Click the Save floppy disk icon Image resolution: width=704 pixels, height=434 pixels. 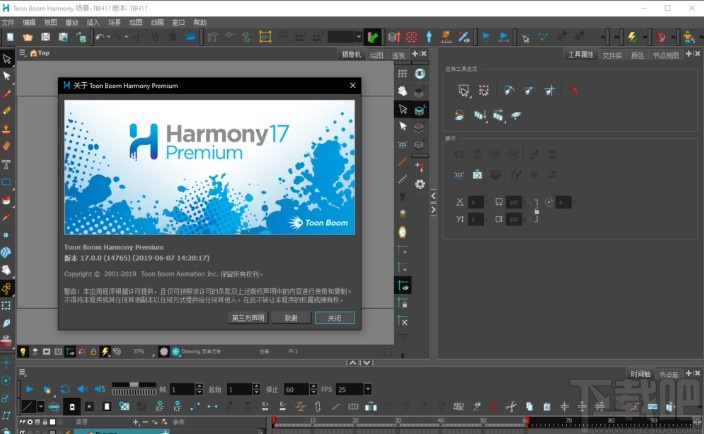coord(45,37)
